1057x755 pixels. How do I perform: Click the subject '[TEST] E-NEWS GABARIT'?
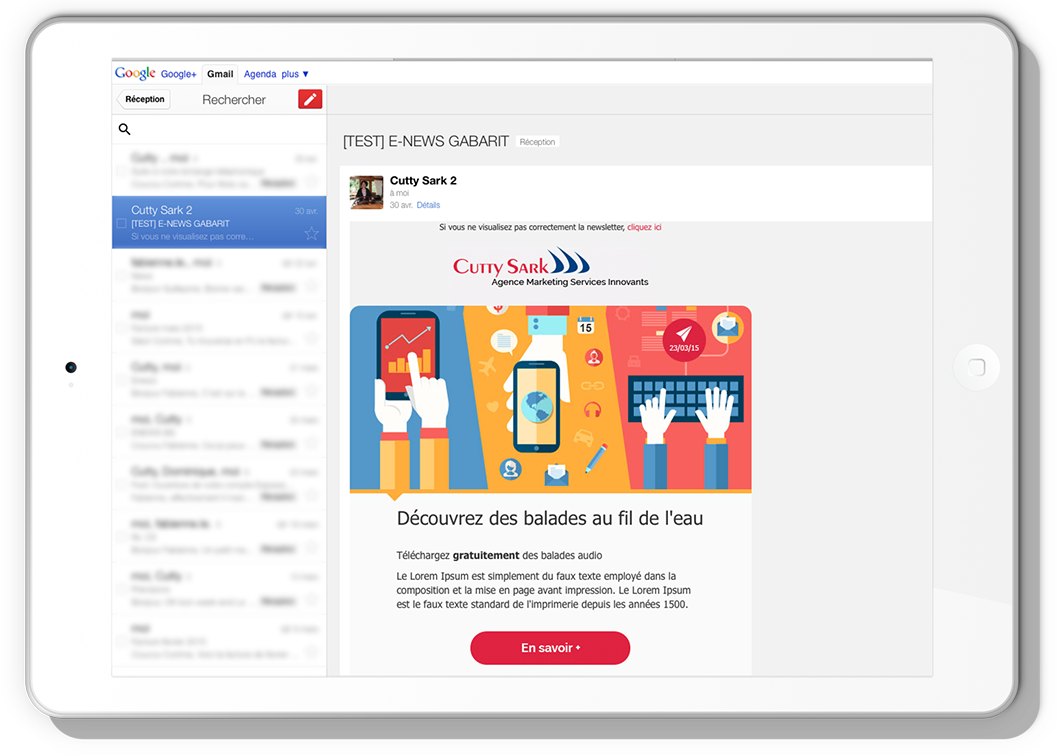click(x=426, y=142)
